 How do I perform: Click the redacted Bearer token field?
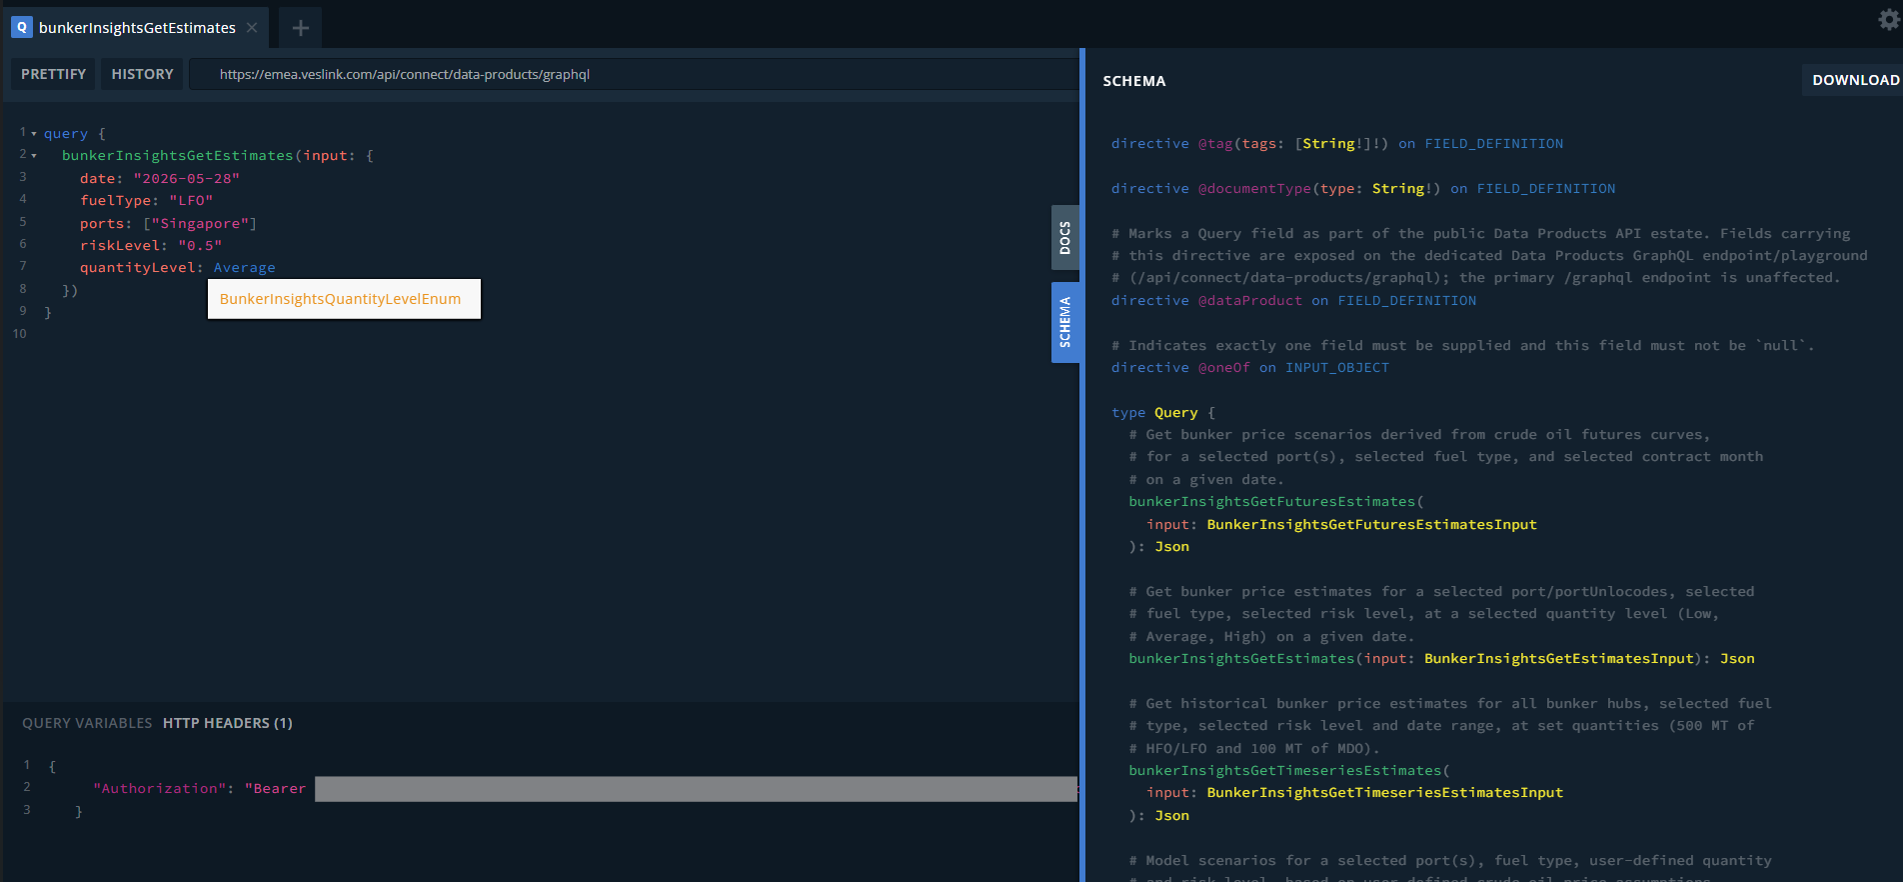pos(696,789)
